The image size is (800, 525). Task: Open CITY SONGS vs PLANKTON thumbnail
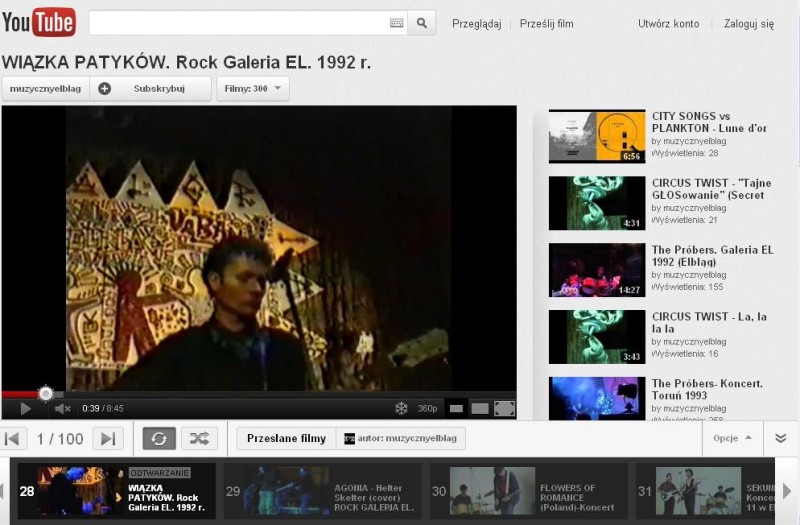(597, 136)
